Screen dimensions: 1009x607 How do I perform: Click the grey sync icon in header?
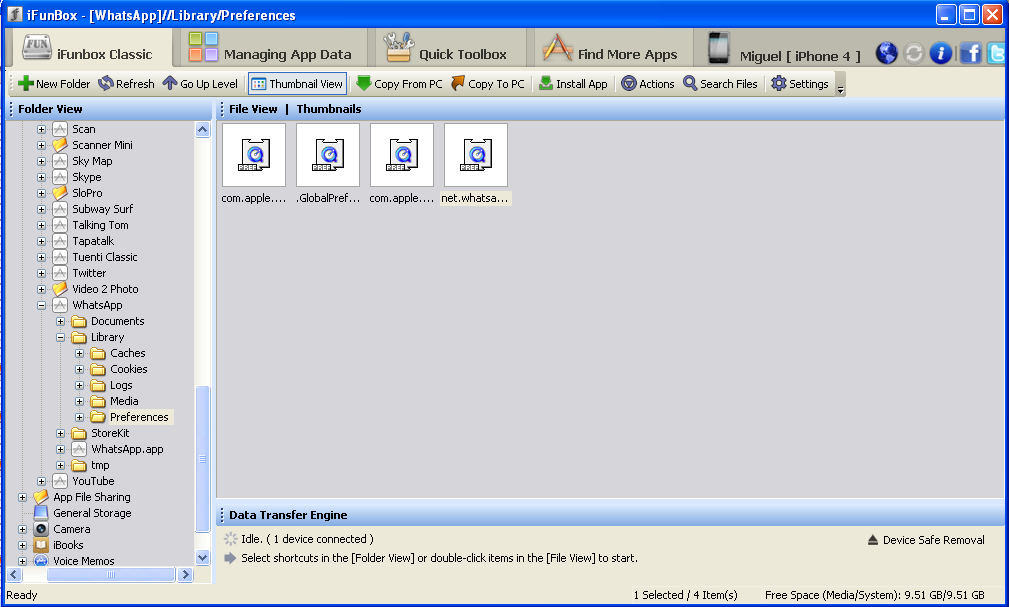[914, 53]
